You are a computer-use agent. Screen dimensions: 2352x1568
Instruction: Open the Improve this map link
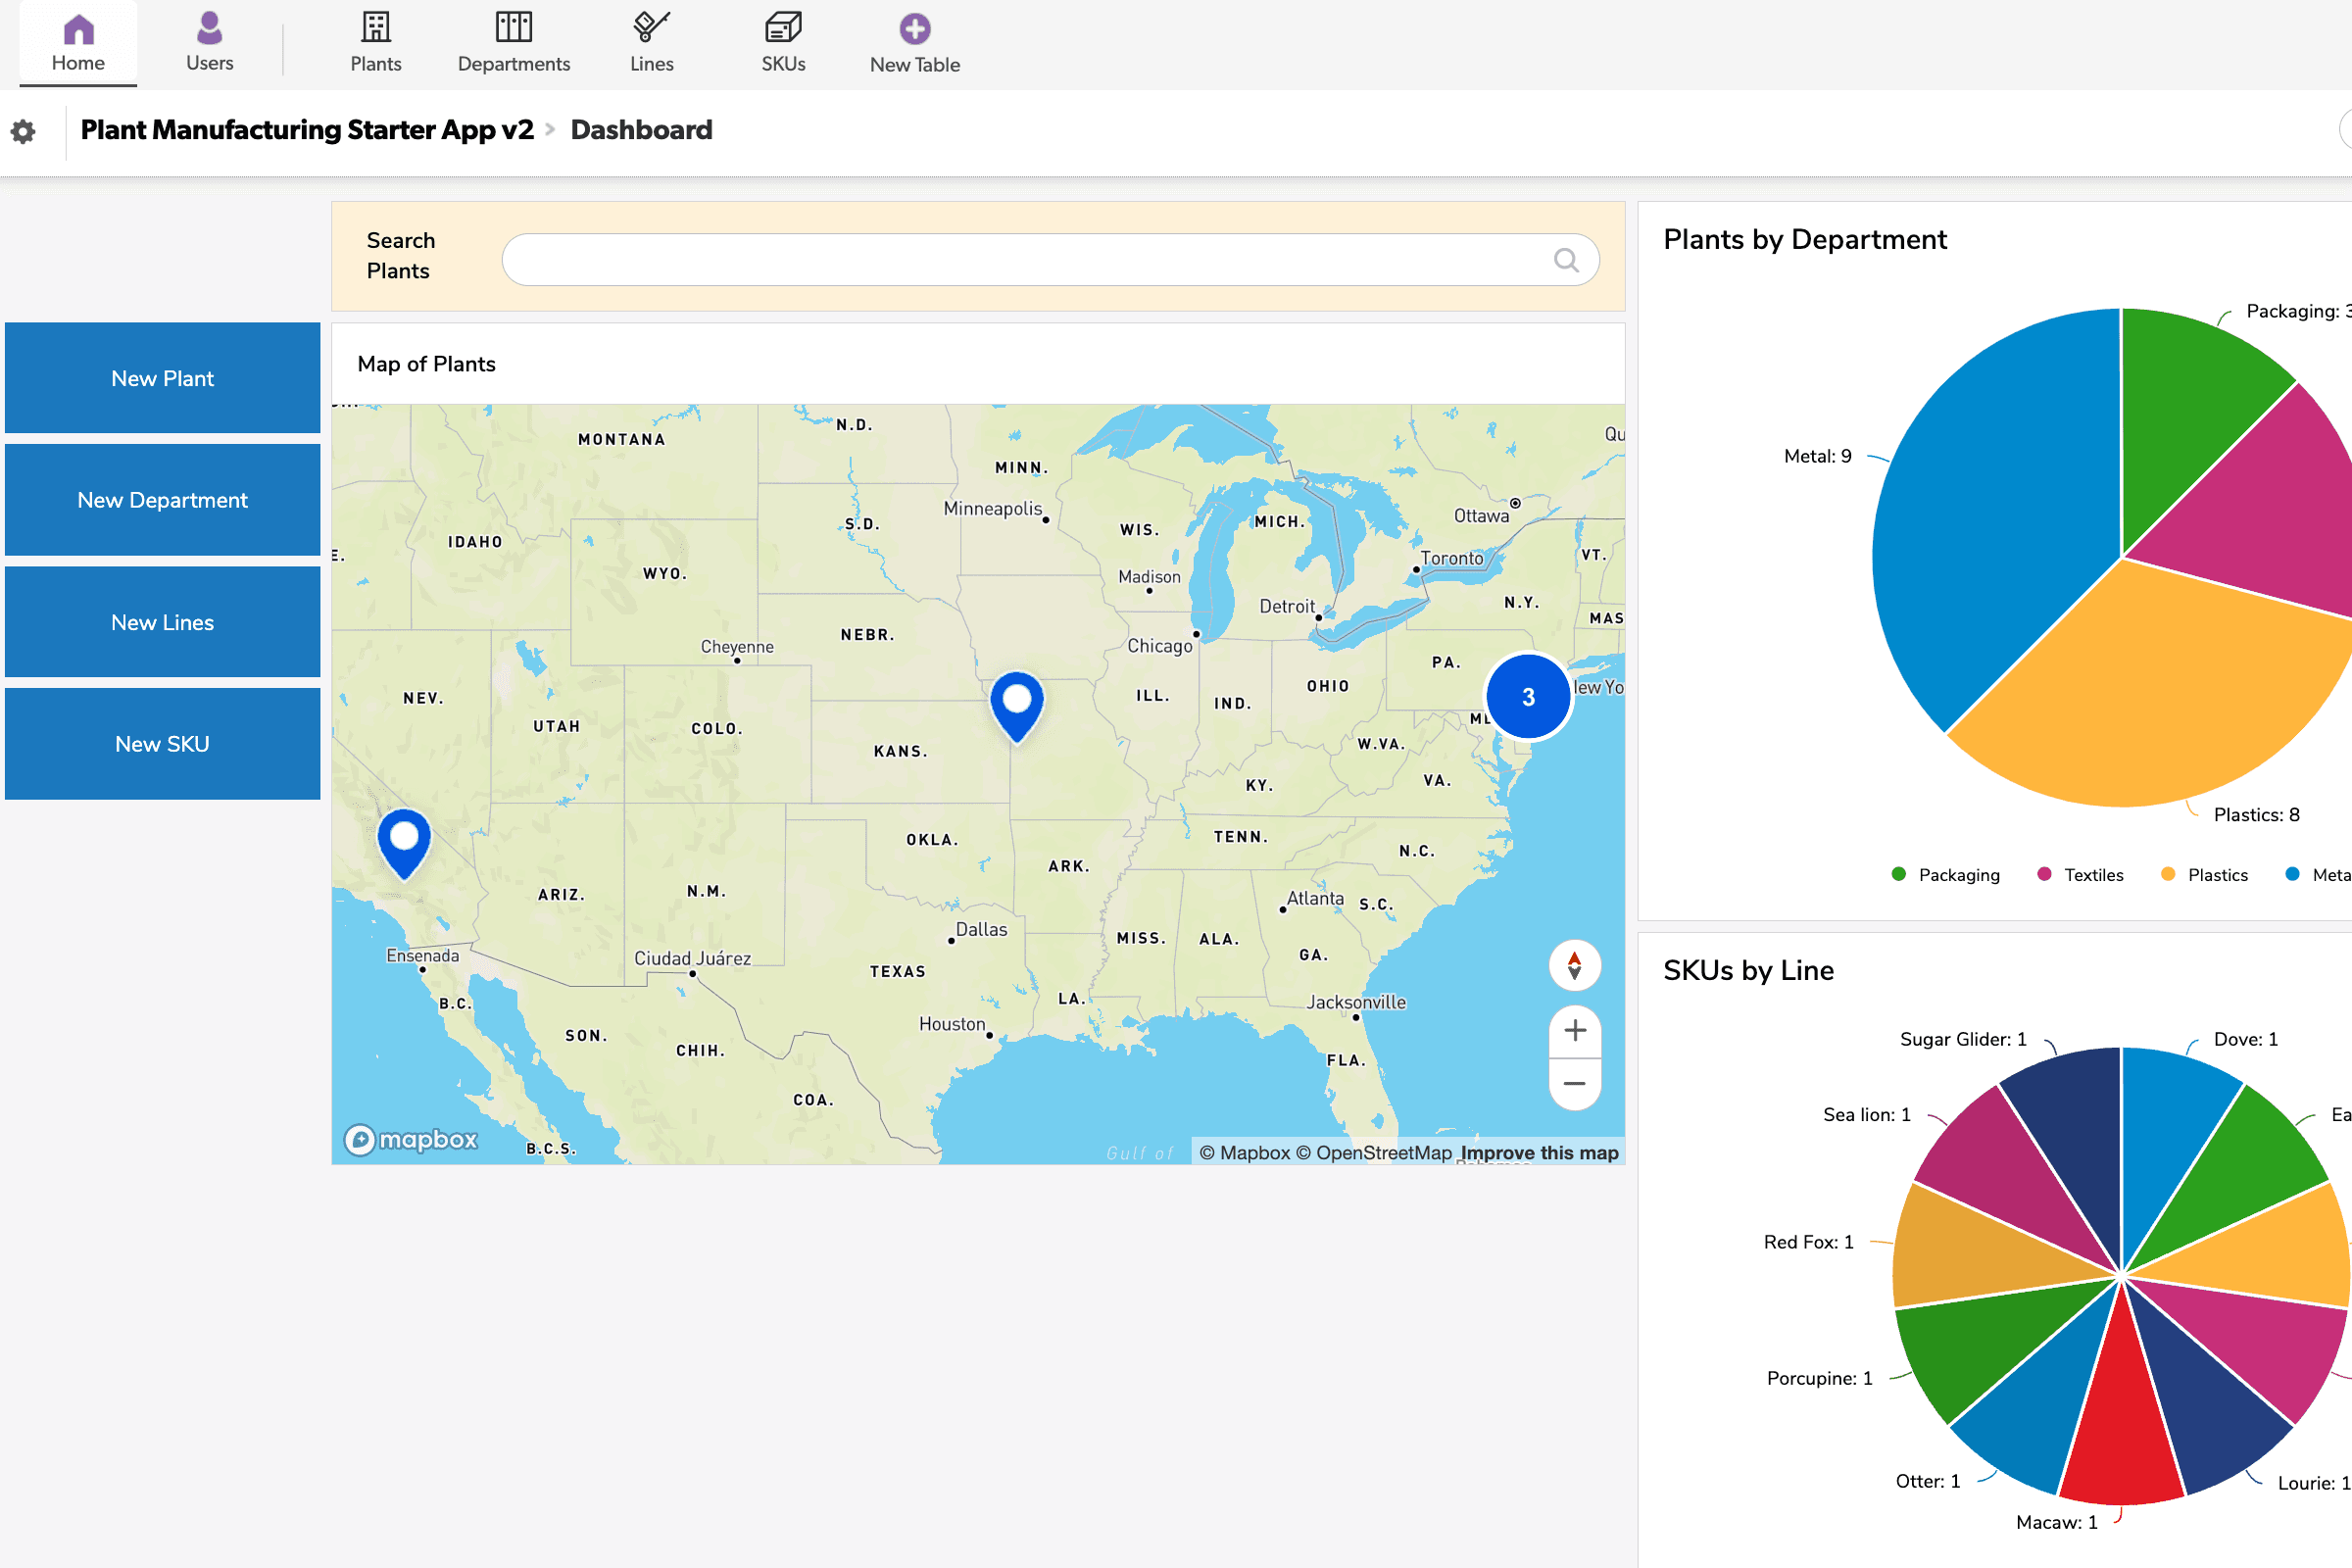1540,1152
